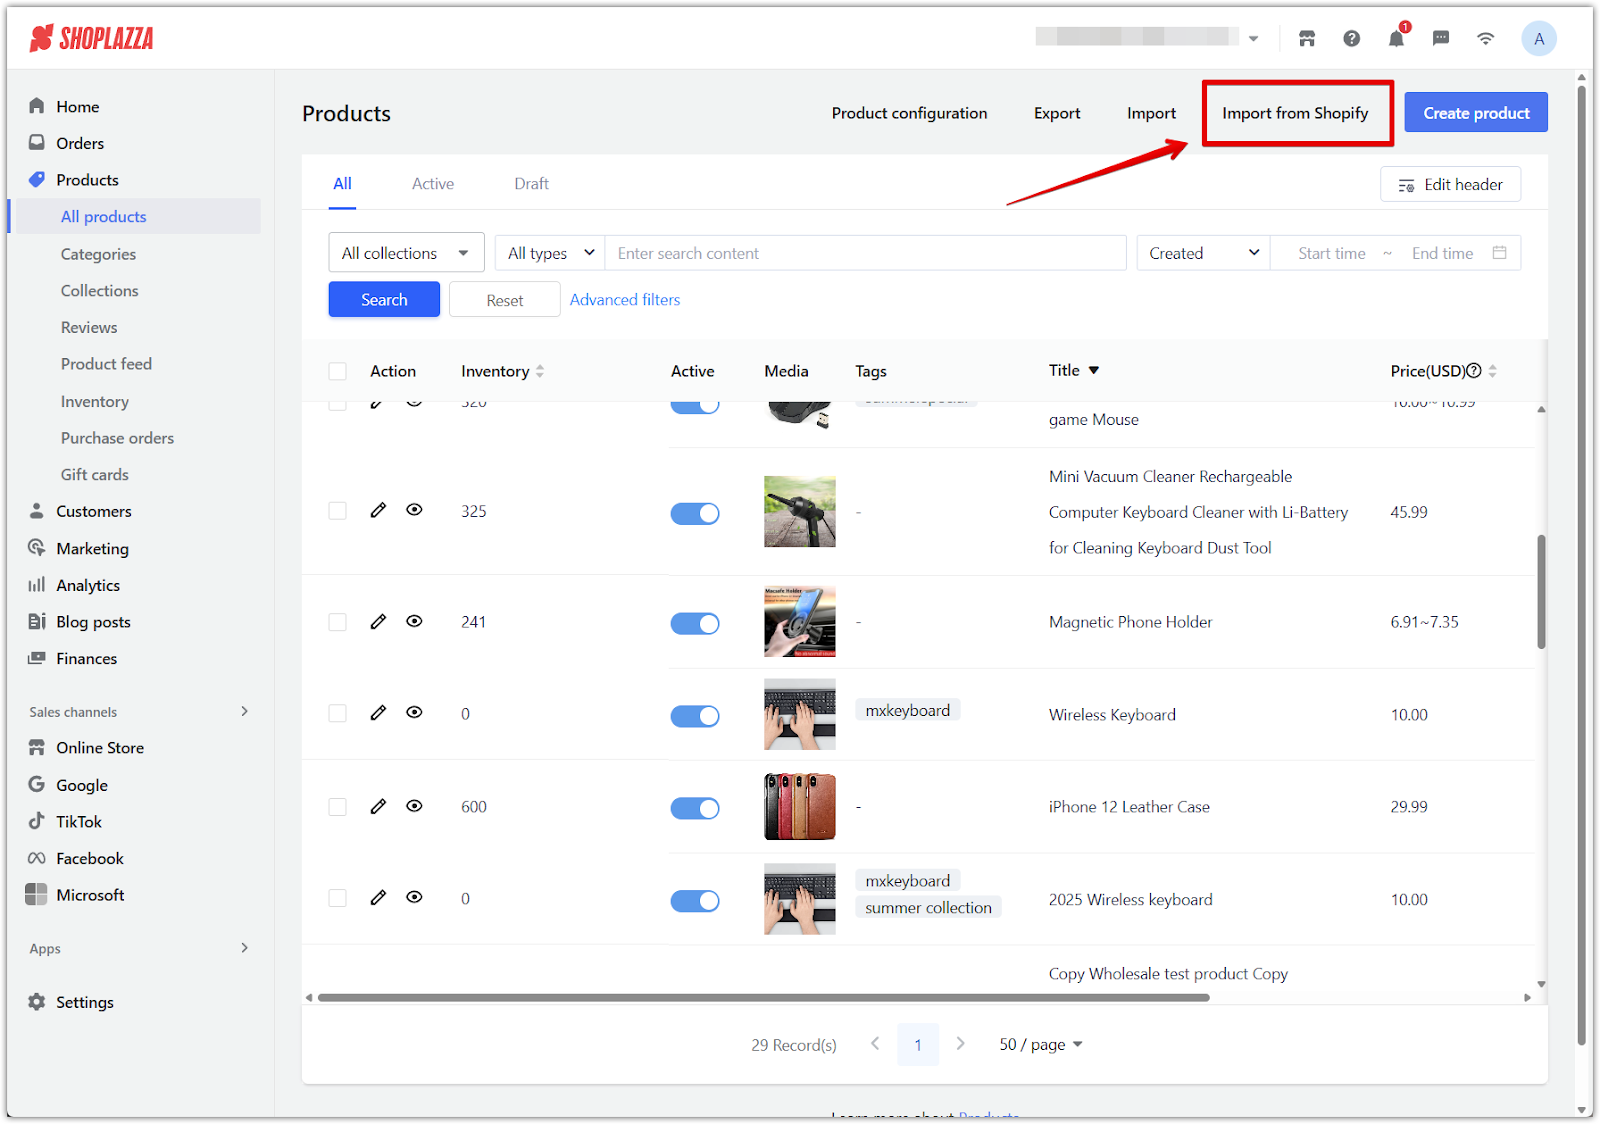Go to Home in sidebar
This screenshot has height=1124, width=1600.
(77, 106)
